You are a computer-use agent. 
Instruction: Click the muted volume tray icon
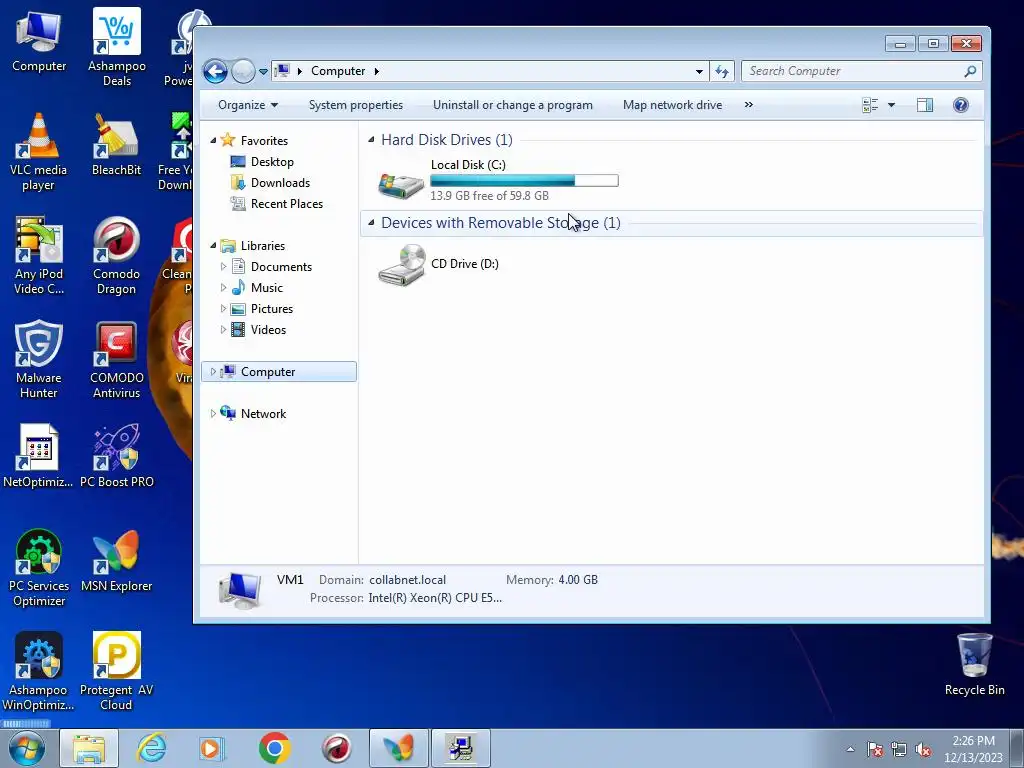(923, 749)
